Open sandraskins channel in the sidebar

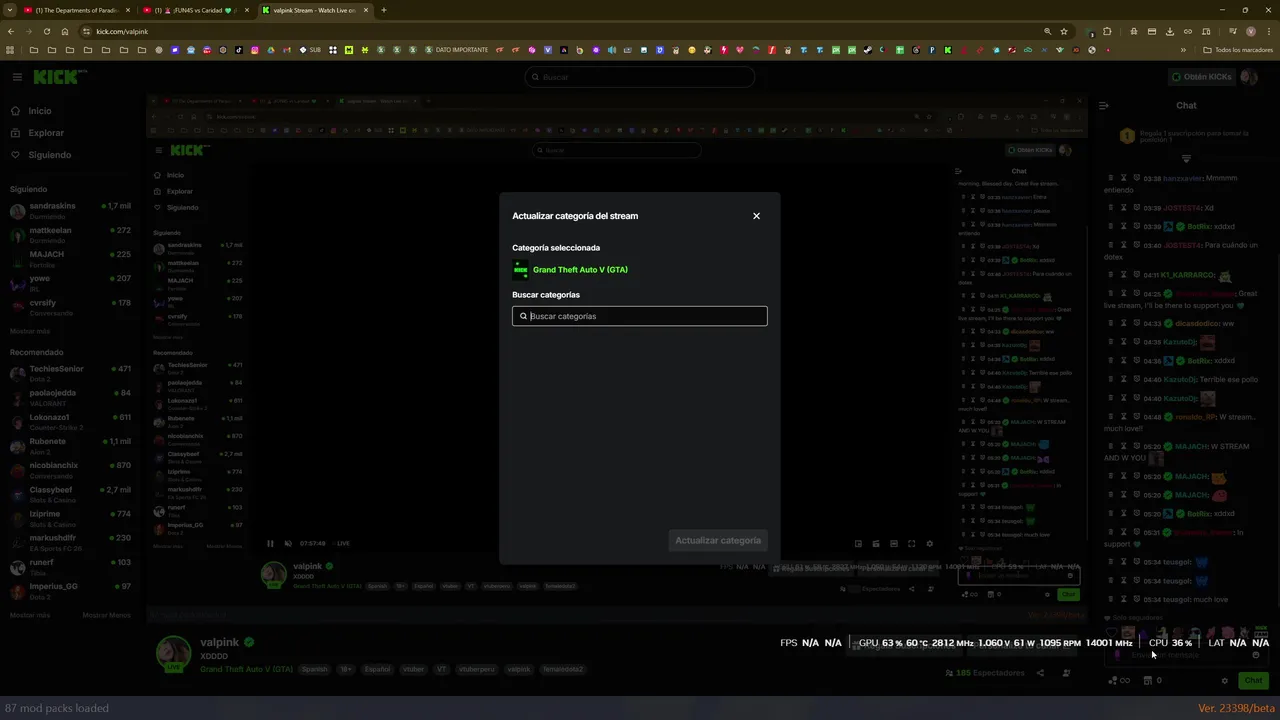(70, 210)
